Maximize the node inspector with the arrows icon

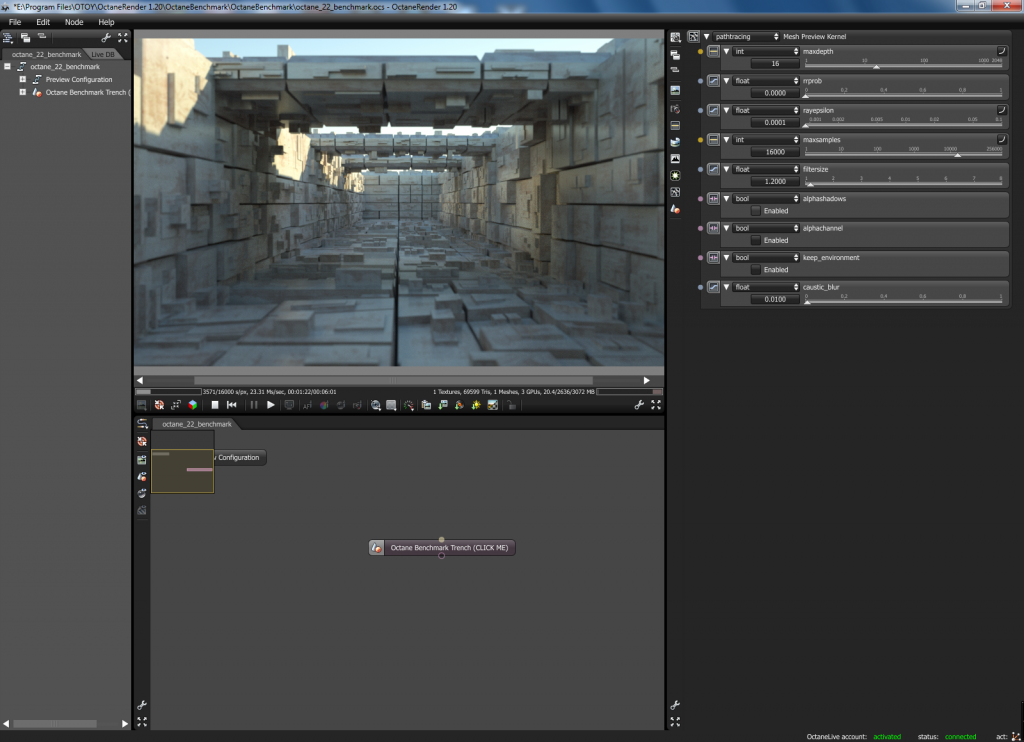675,722
